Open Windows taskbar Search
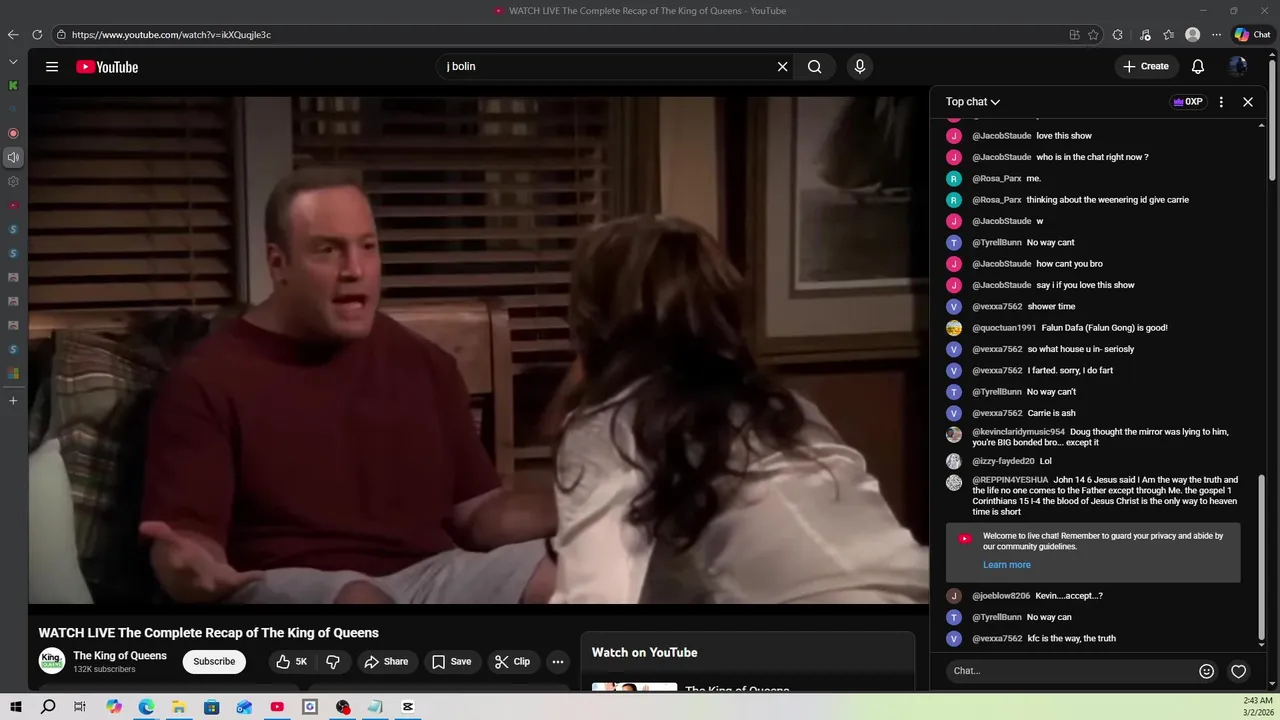 coord(48,707)
